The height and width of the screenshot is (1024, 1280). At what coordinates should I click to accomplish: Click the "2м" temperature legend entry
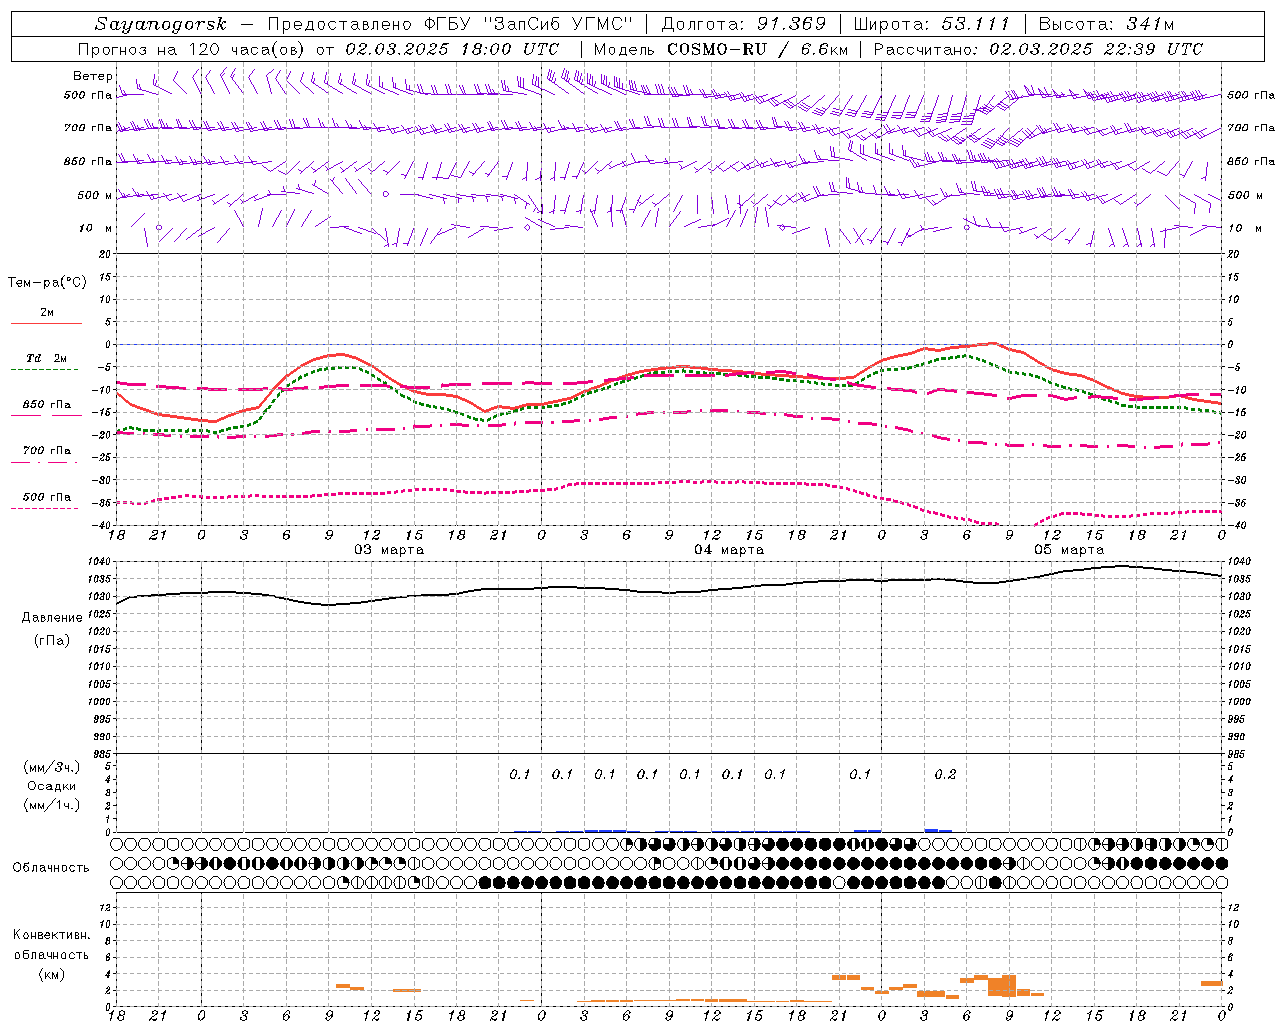pyautogui.click(x=47, y=313)
